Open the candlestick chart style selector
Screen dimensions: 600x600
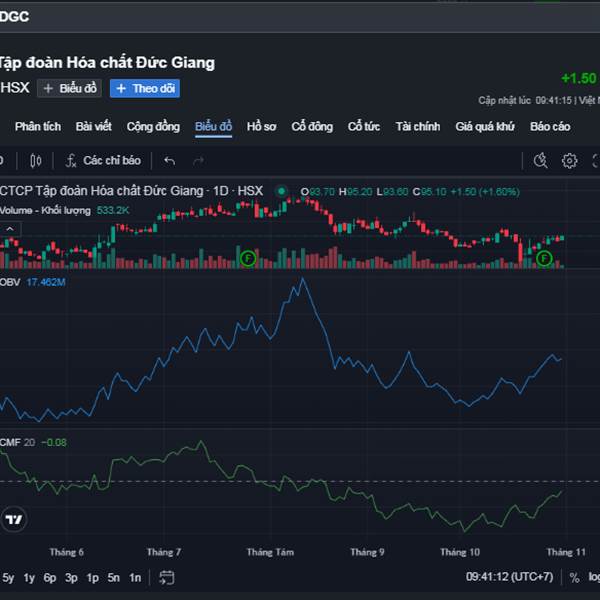coord(36,161)
